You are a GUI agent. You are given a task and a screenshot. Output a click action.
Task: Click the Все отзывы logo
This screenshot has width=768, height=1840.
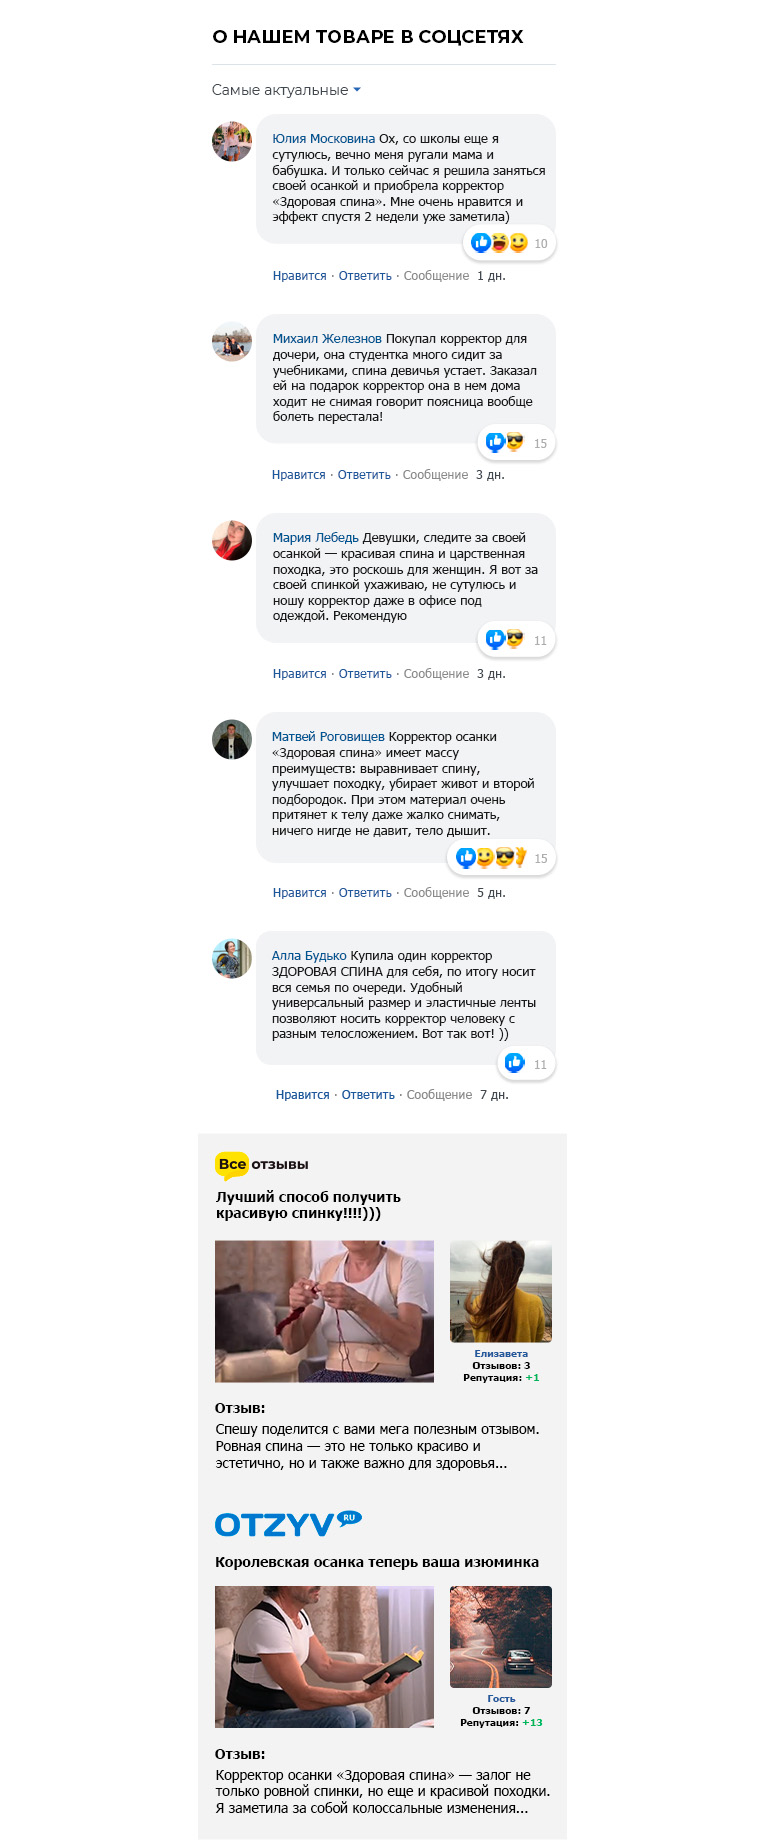pyautogui.click(x=262, y=1164)
